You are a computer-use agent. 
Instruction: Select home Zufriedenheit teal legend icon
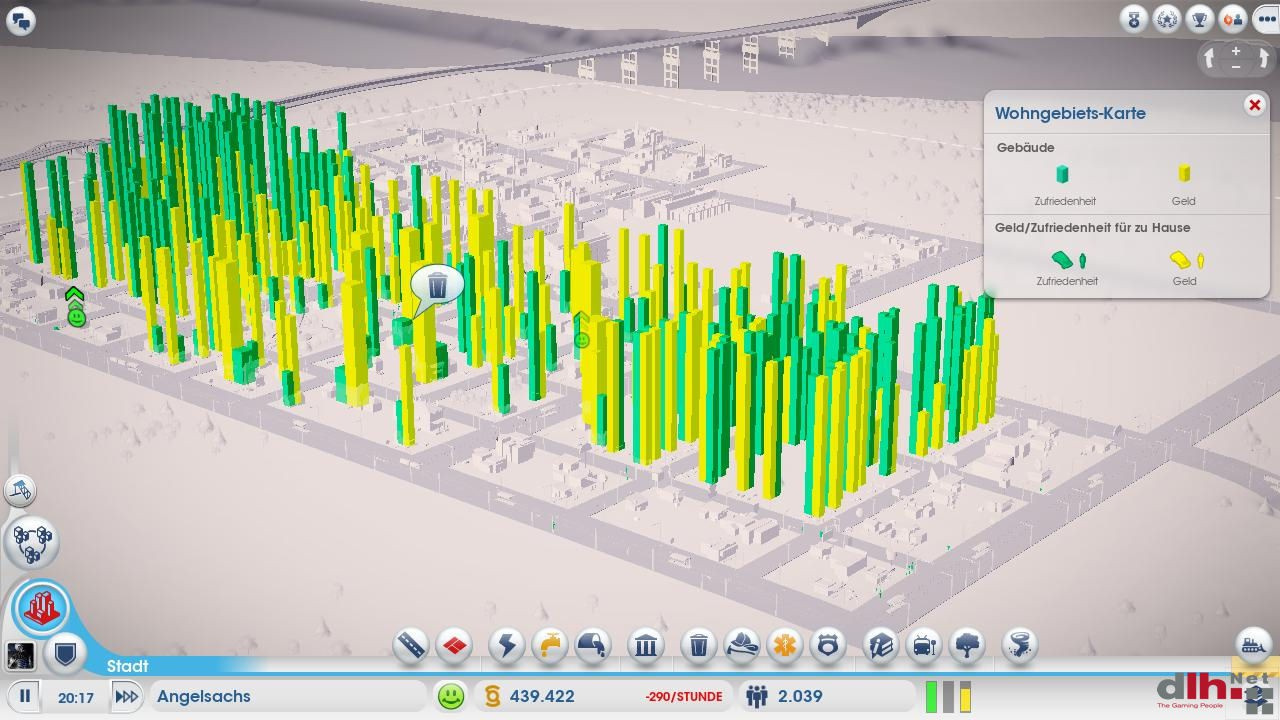tap(1068, 260)
